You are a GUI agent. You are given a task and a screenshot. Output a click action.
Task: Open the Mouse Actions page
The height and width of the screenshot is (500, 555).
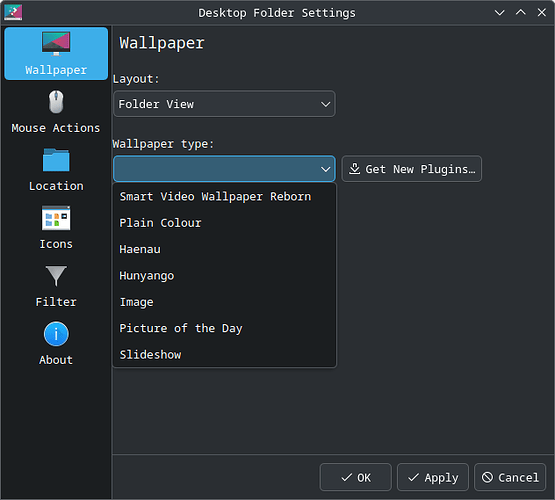coord(56,111)
